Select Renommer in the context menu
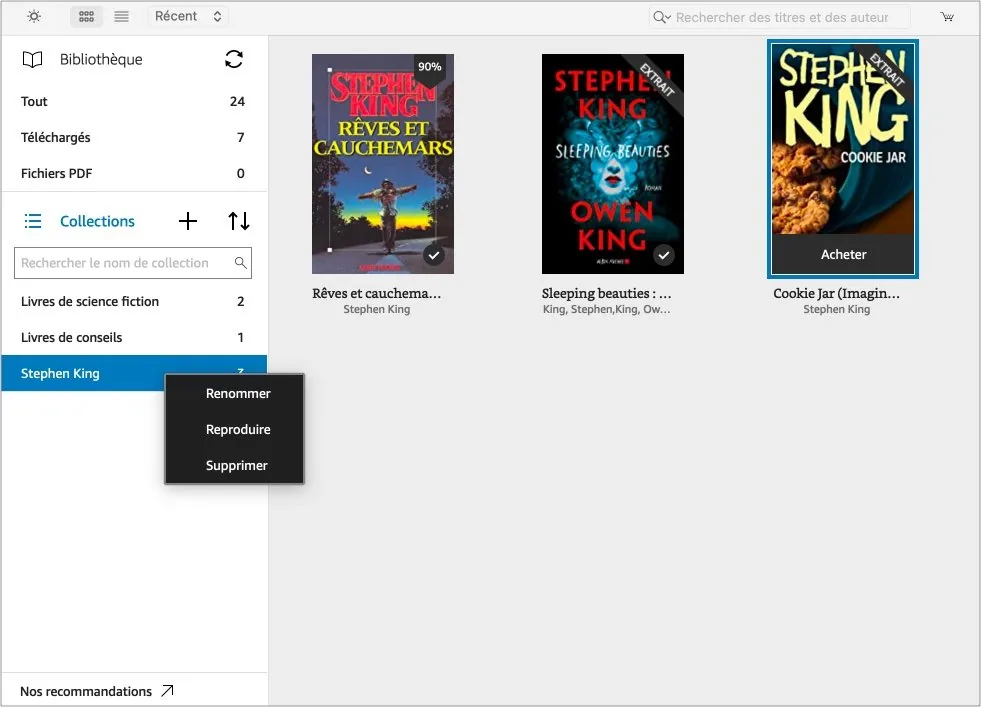Screen dimensions: 981x707 pos(238,394)
